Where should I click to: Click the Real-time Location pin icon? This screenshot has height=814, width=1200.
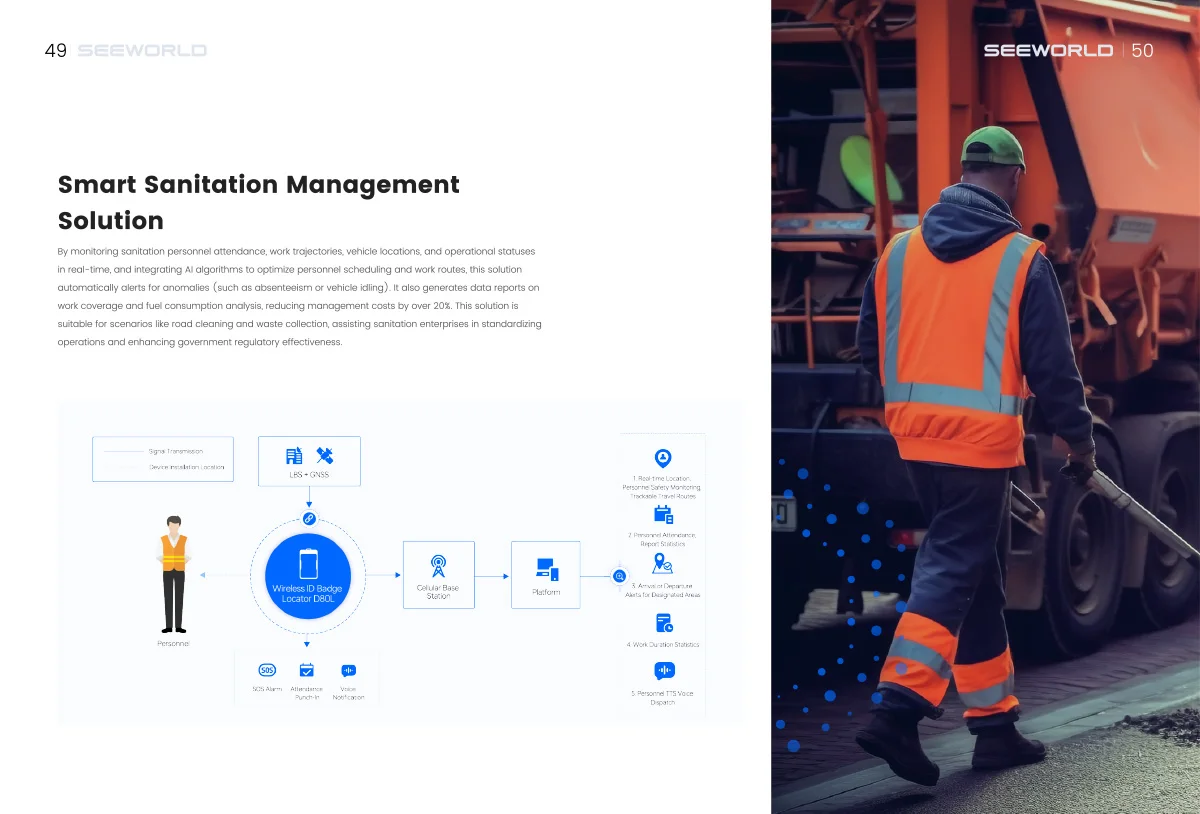(x=662, y=458)
